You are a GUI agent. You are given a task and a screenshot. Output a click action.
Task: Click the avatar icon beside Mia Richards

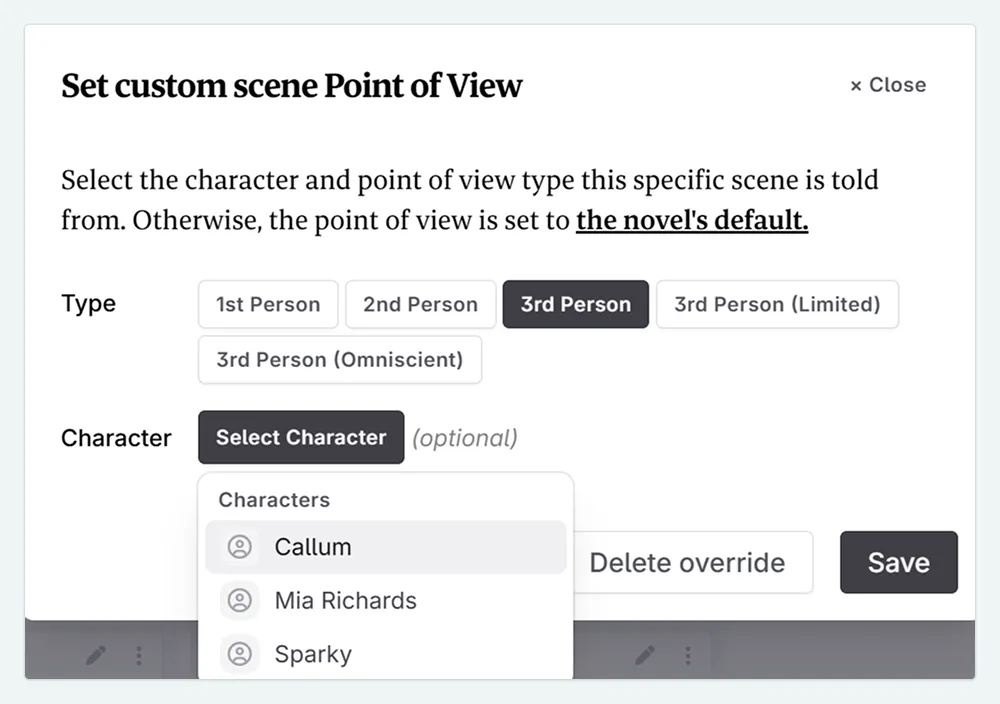(238, 600)
